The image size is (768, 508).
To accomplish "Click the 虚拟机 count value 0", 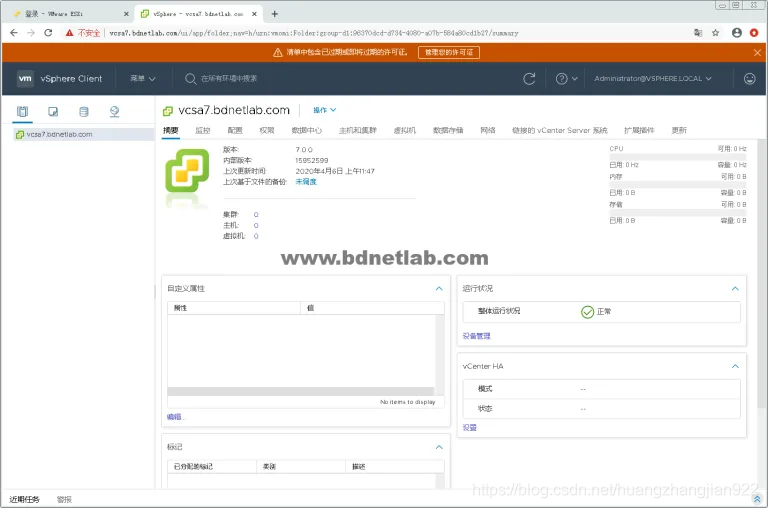I will 256,236.
